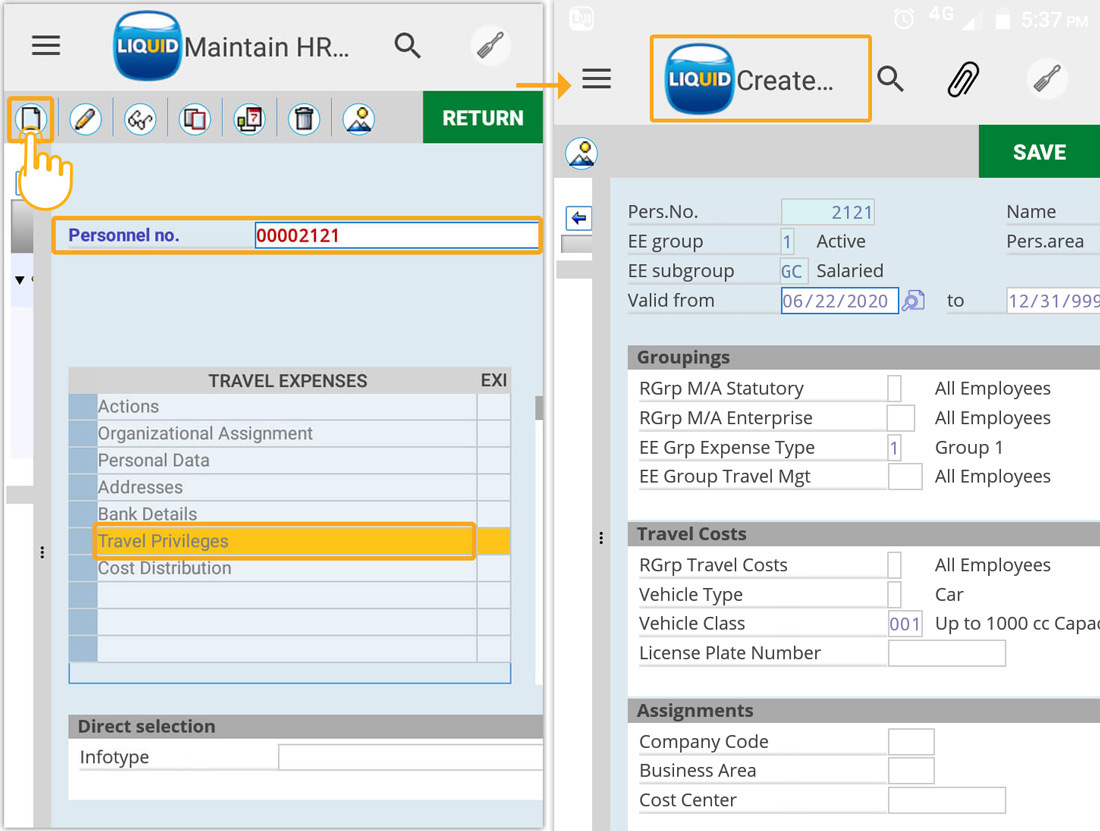Click the trash Delete icon
This screenshot has height=831, width=1100.
coord(304,119)
